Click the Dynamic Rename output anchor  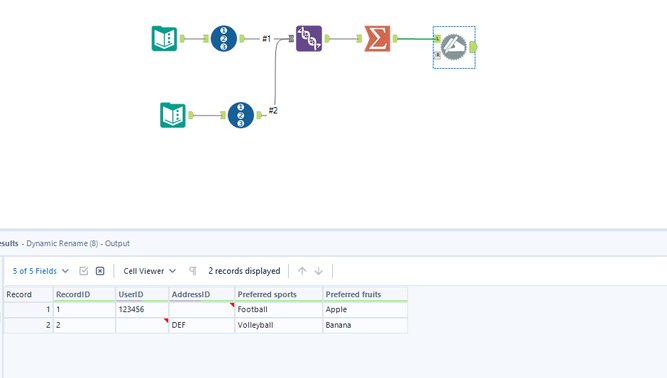pos(473,47)
